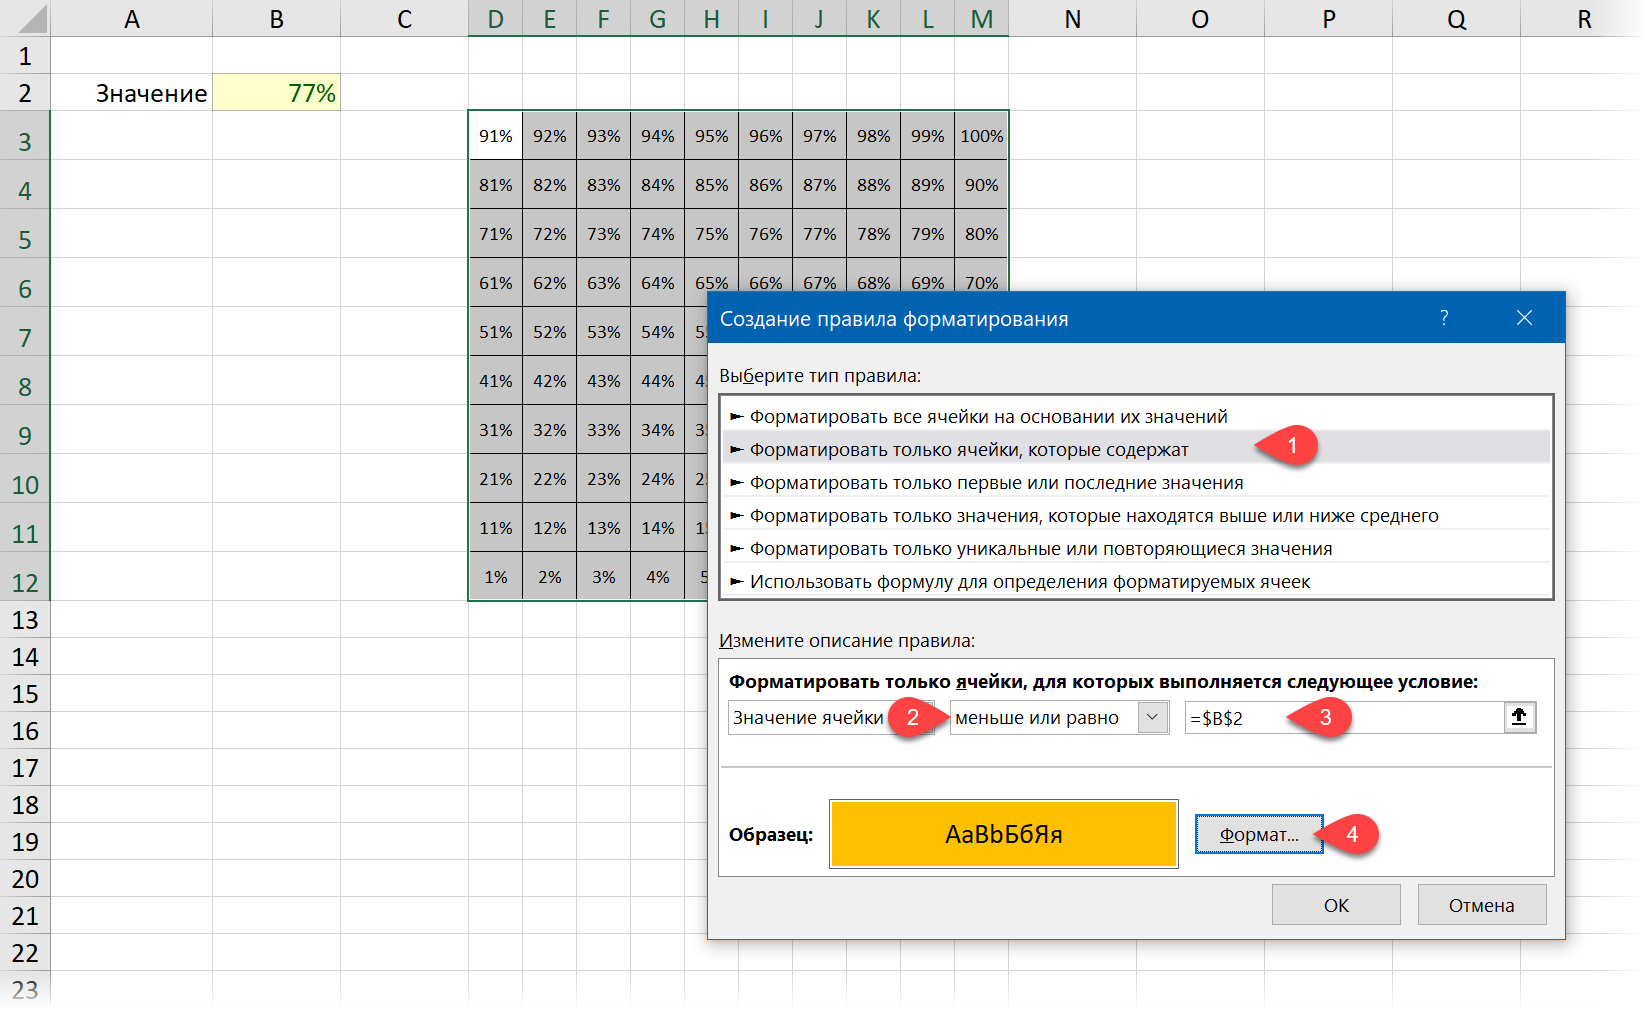
Task: Select 'Форматировать только ячейки, которые содержат'
Action: [1136, 449]
